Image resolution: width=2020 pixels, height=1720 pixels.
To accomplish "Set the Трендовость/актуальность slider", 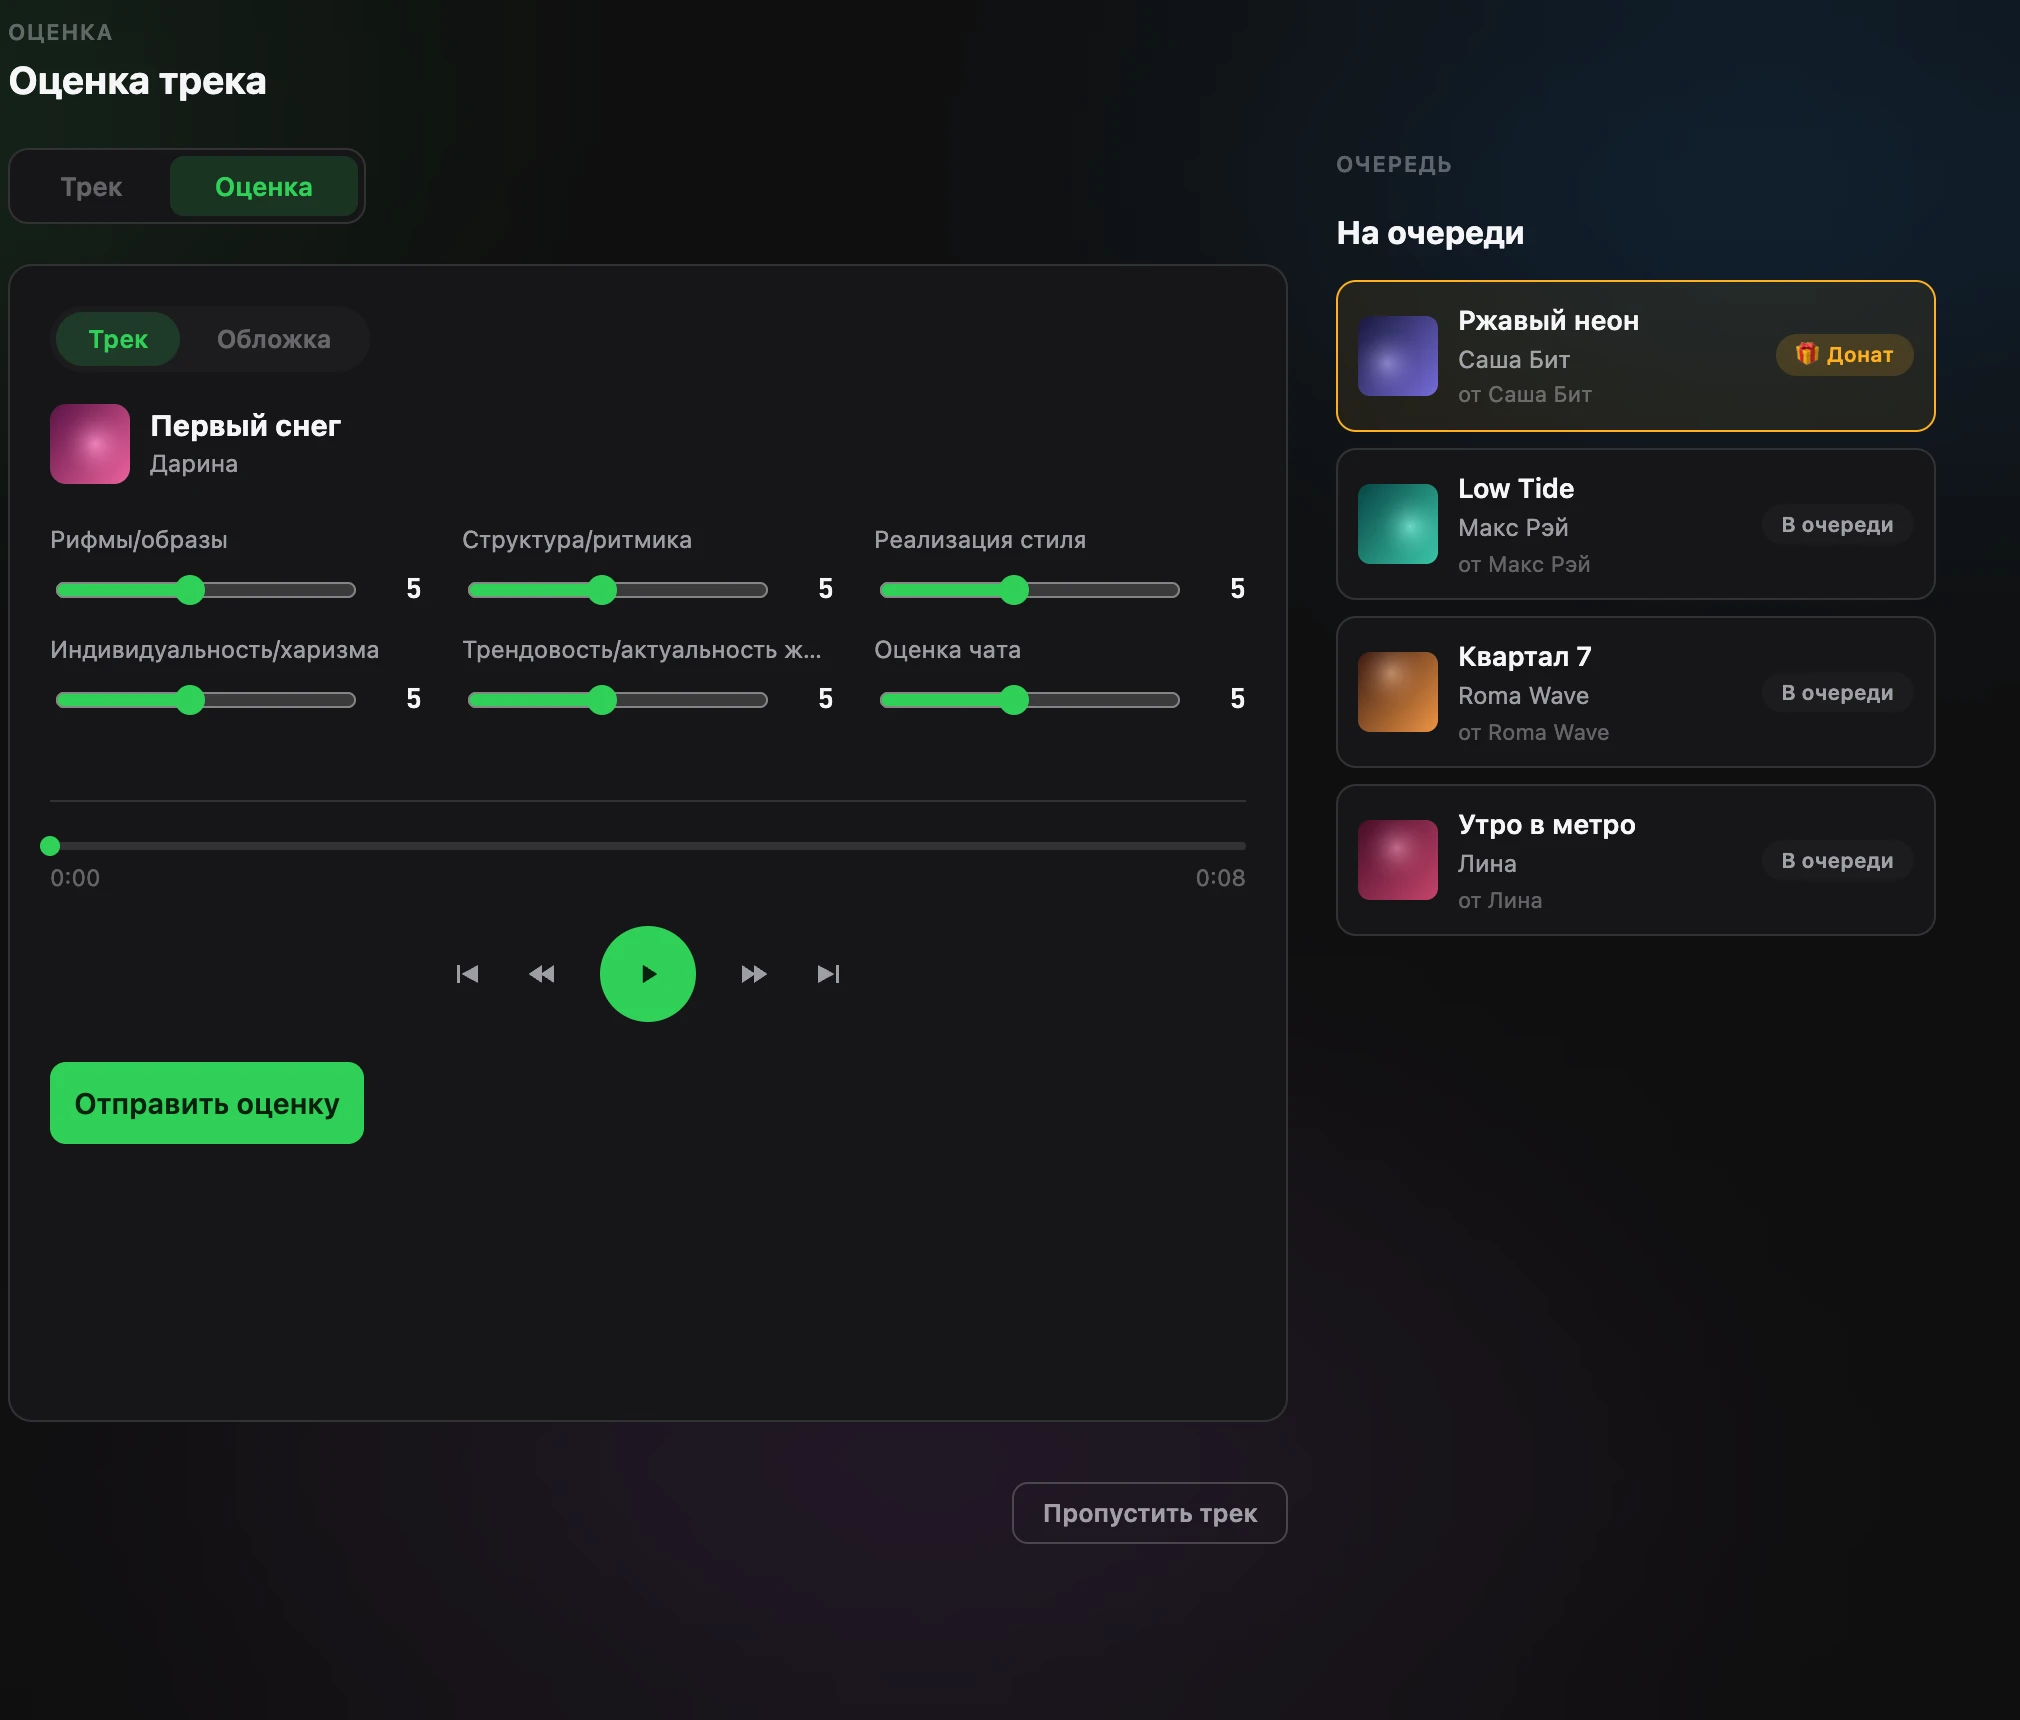I will pyautogui.click(x=618, y=700).
